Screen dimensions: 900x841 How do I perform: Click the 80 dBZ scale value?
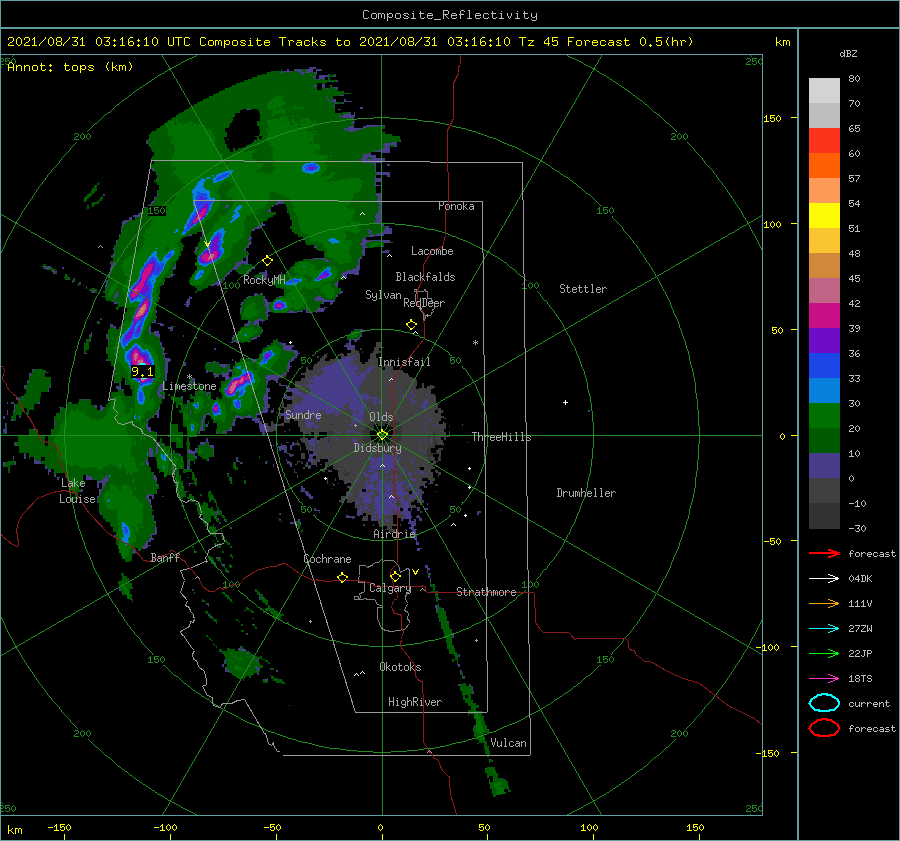(854, 79)
